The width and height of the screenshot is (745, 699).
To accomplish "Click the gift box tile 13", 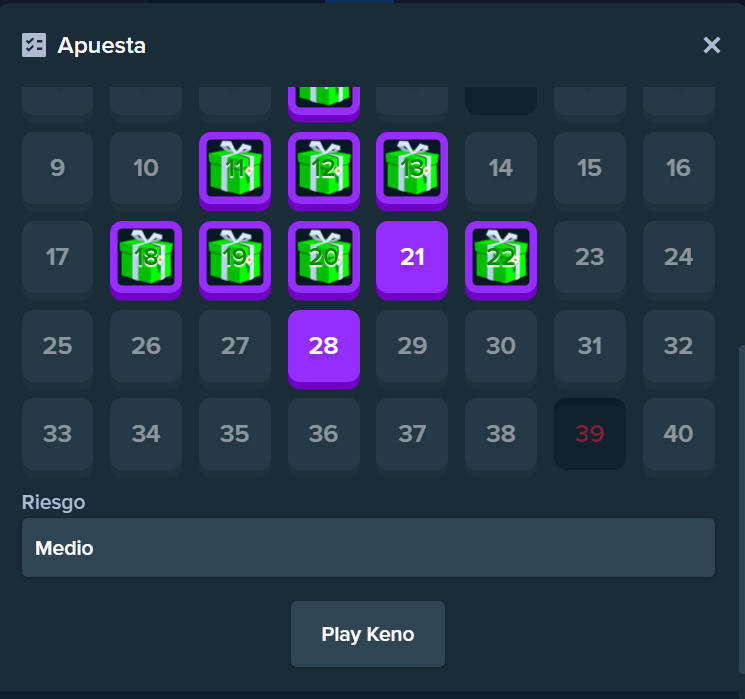I will [412, 169].
